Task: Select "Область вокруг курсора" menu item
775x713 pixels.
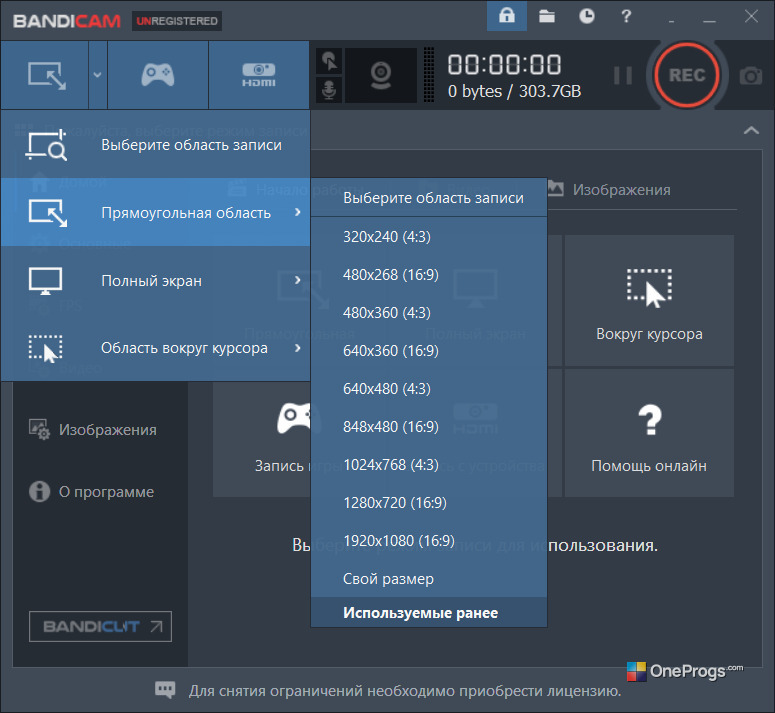Action: pyautogui.click(x=155, y=348)
